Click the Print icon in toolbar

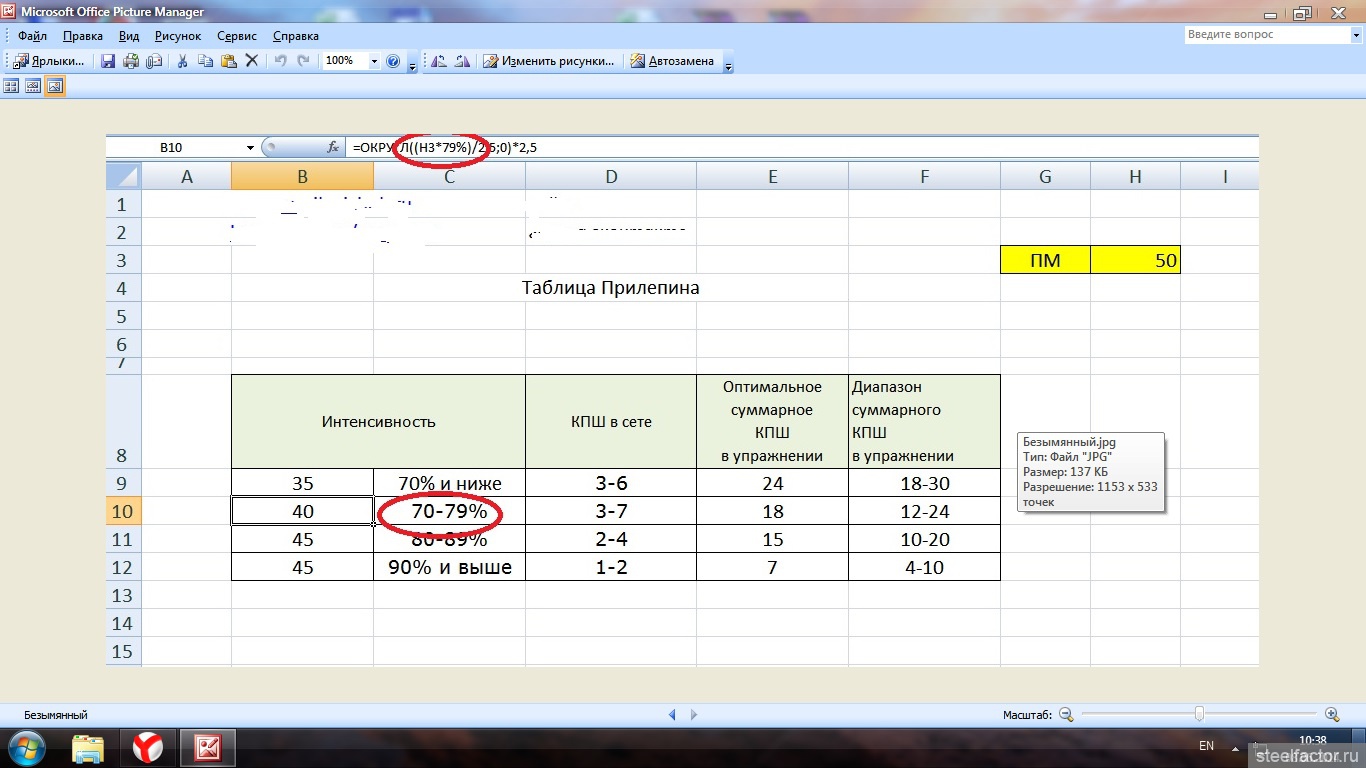(x=131, y=61)
